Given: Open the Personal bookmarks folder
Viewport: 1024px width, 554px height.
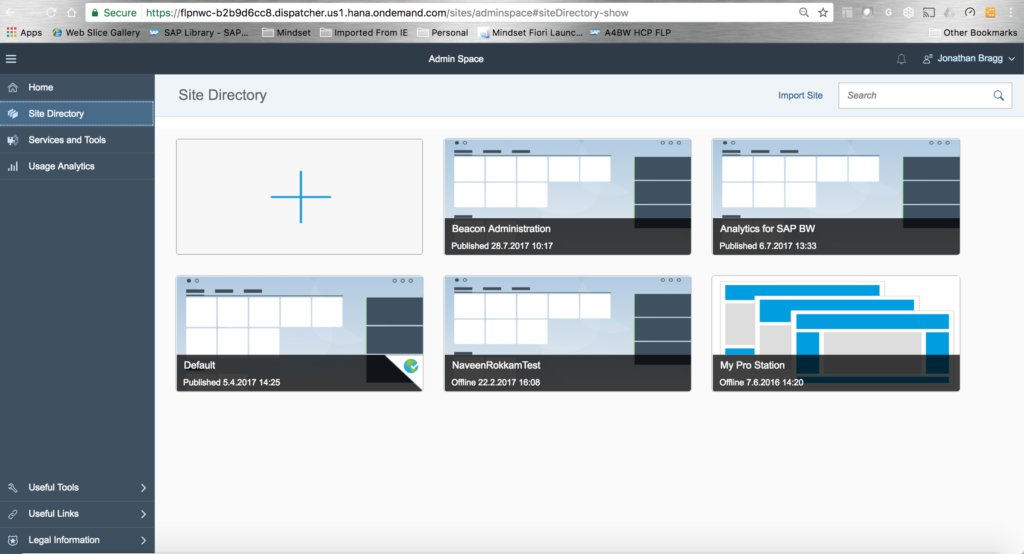Looking at the screenshot, I should point(443,33).
